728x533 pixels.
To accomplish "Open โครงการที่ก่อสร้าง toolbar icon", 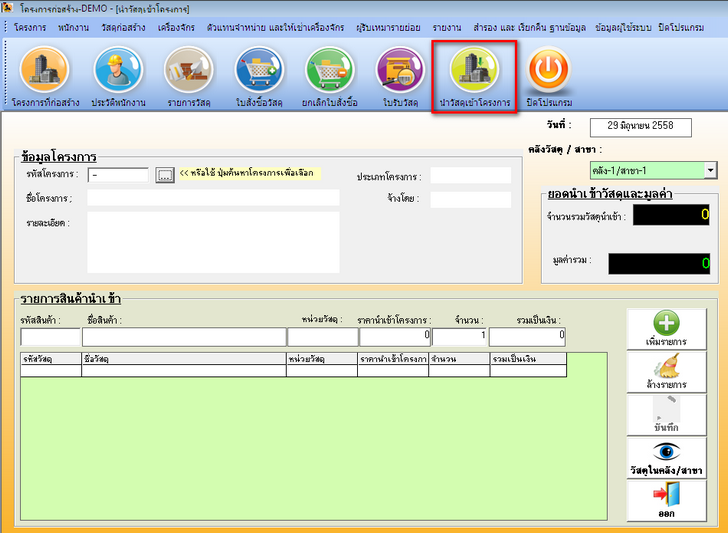I will (45, 70).
